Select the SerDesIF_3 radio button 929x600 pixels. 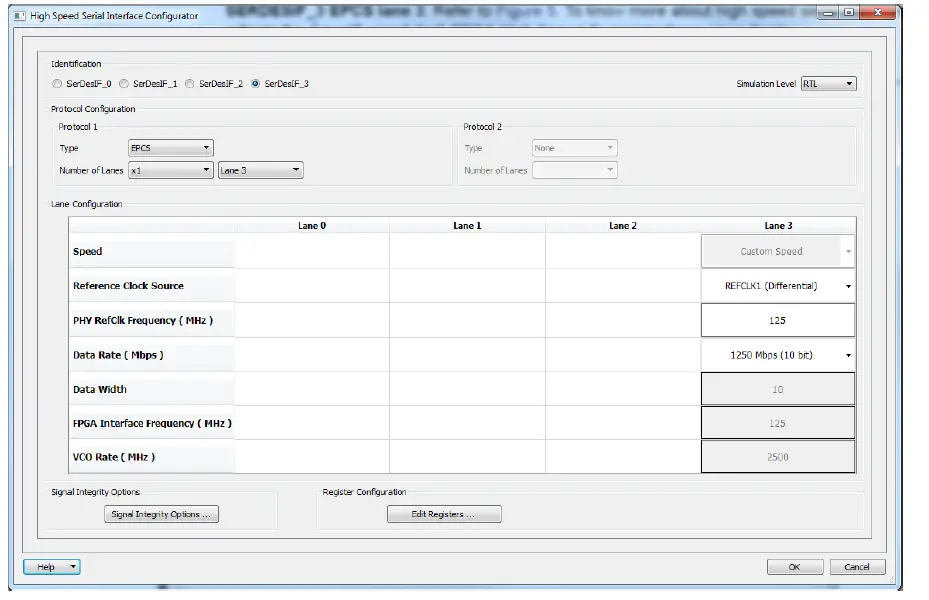click(257, 84)
